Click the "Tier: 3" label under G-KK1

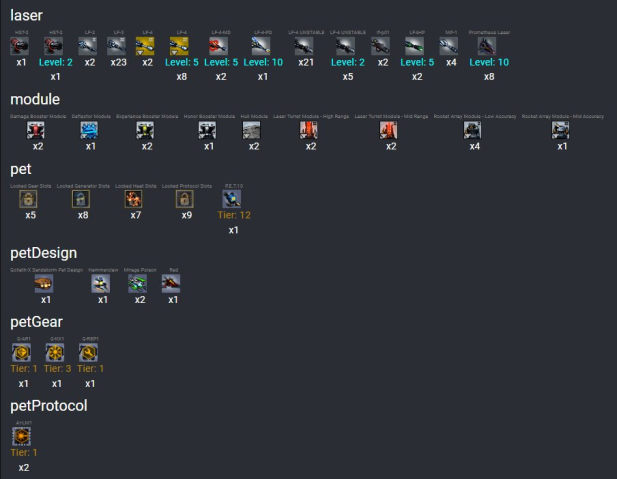coord(57,368)
